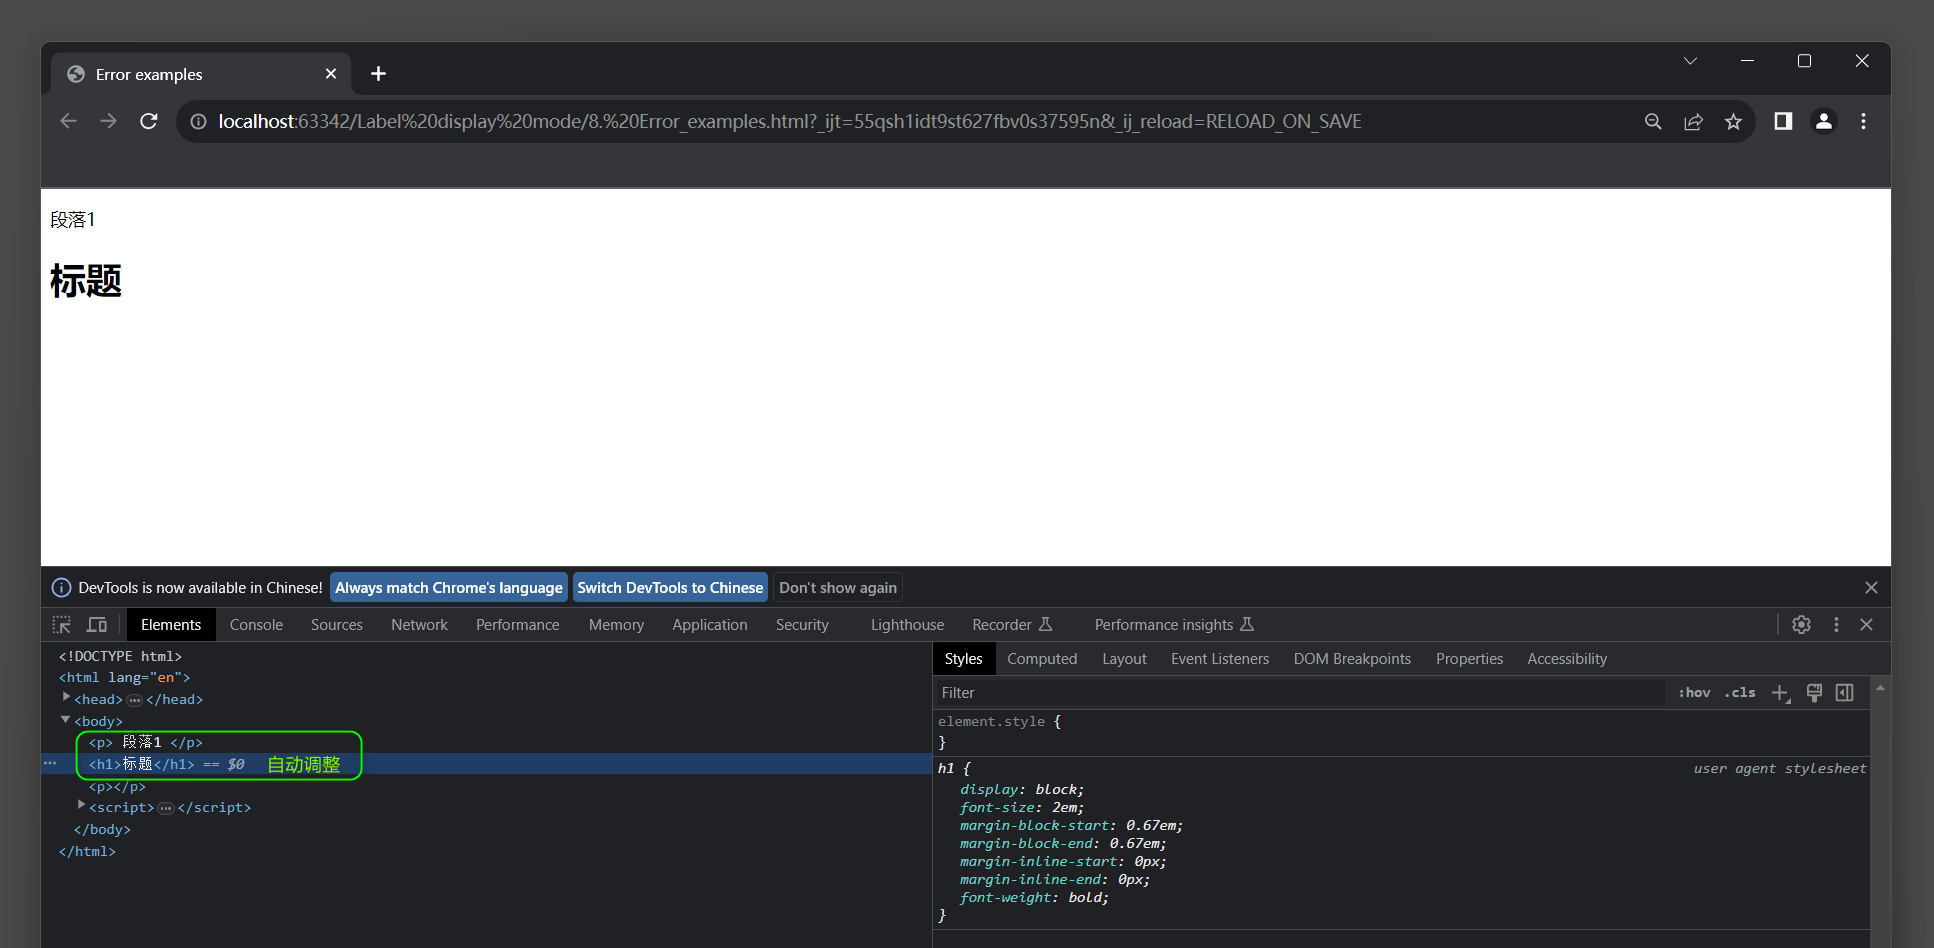
Task: Share this page icon
Action: tap(1693, 121)
